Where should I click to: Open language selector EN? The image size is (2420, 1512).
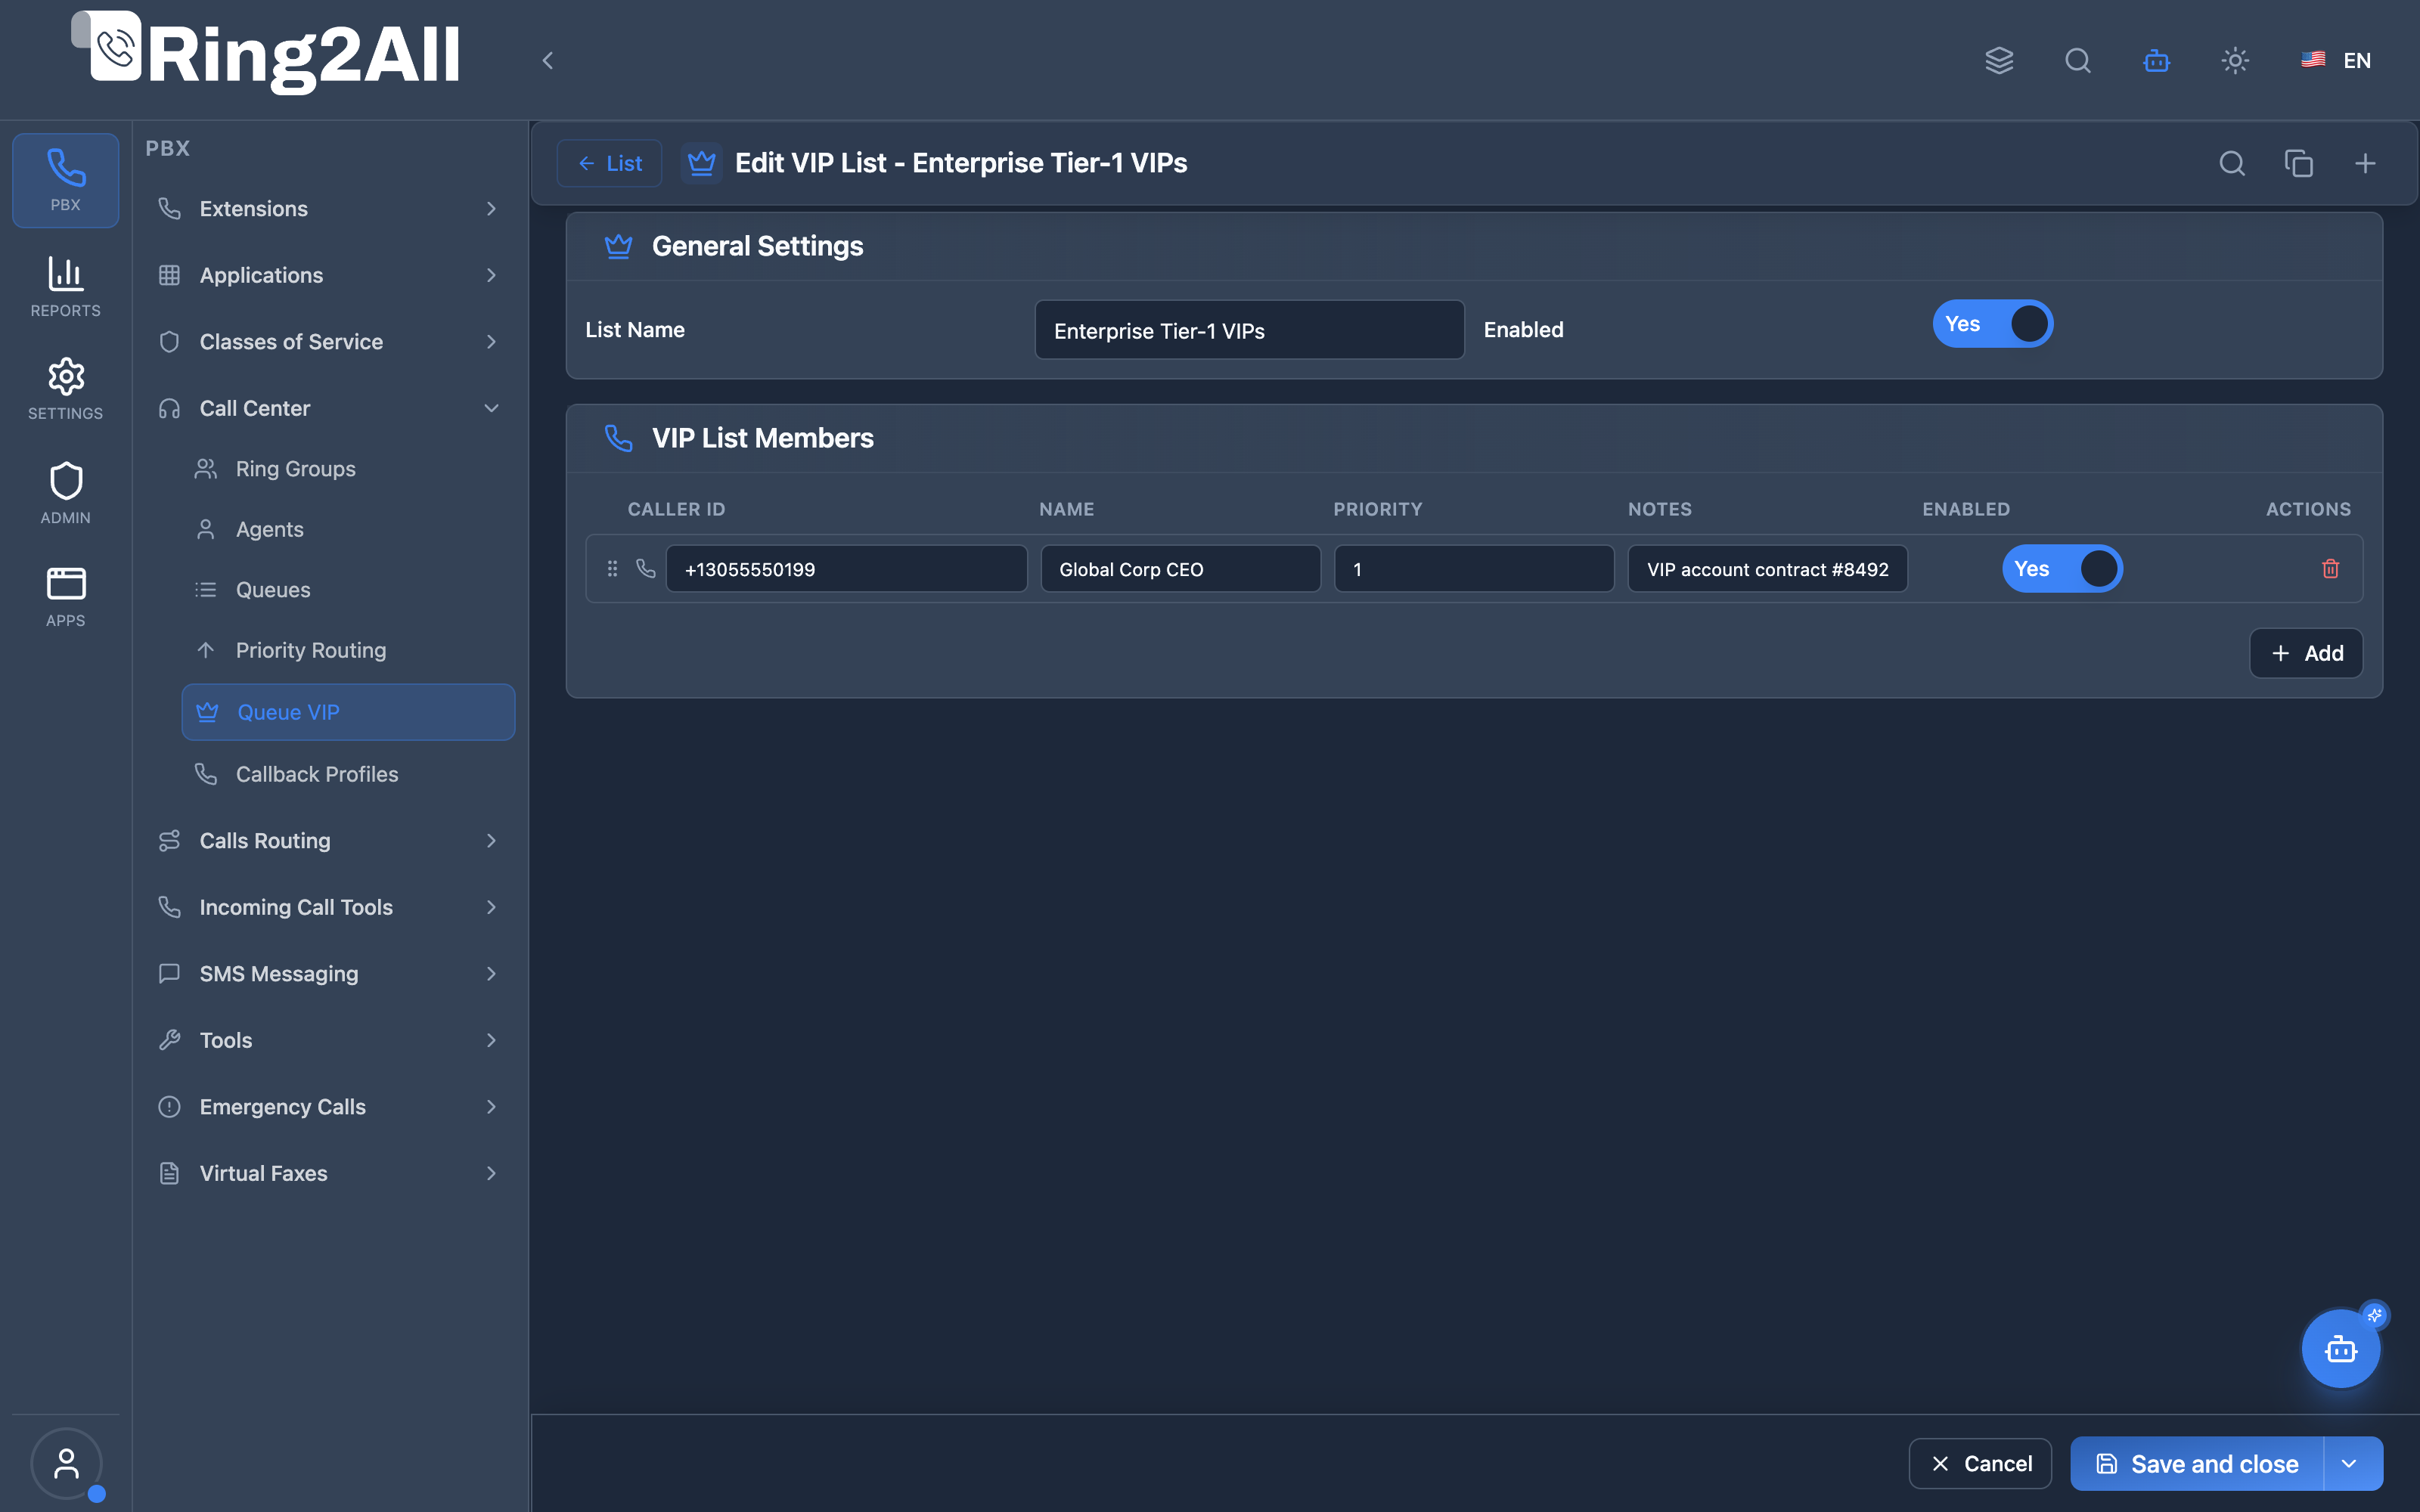point(2336,61)
